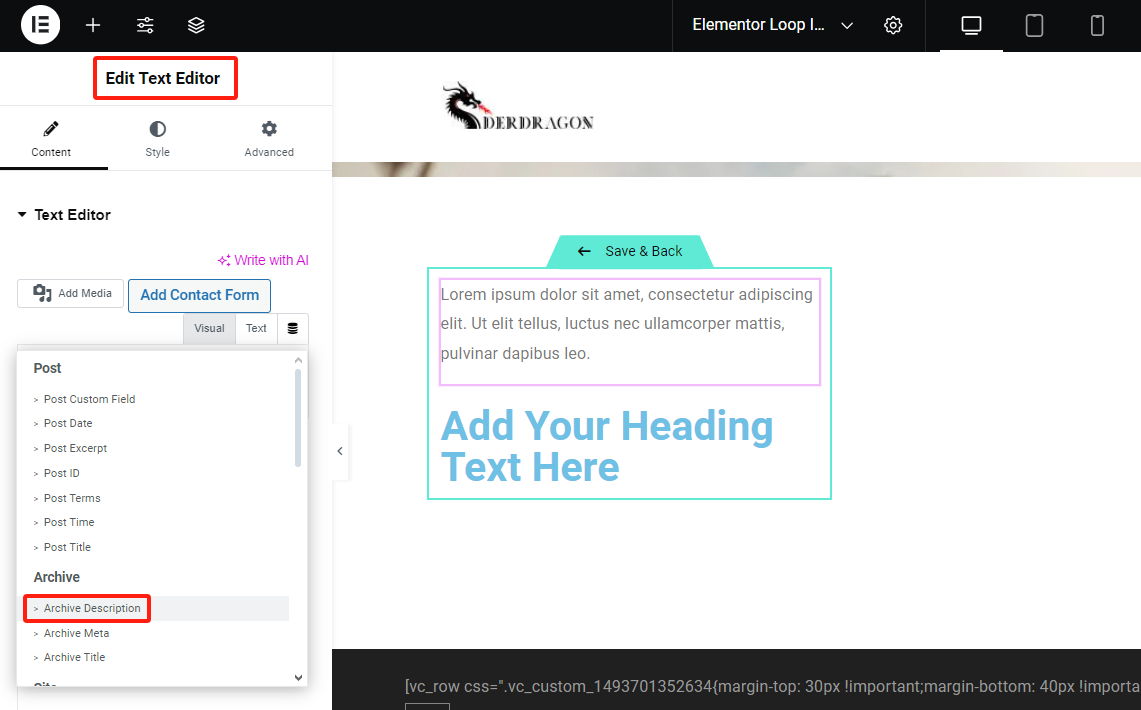This screenshot has width=1141, height=710.
Task: Switch editor to Visual mode
Action: [x=209, y=328]
